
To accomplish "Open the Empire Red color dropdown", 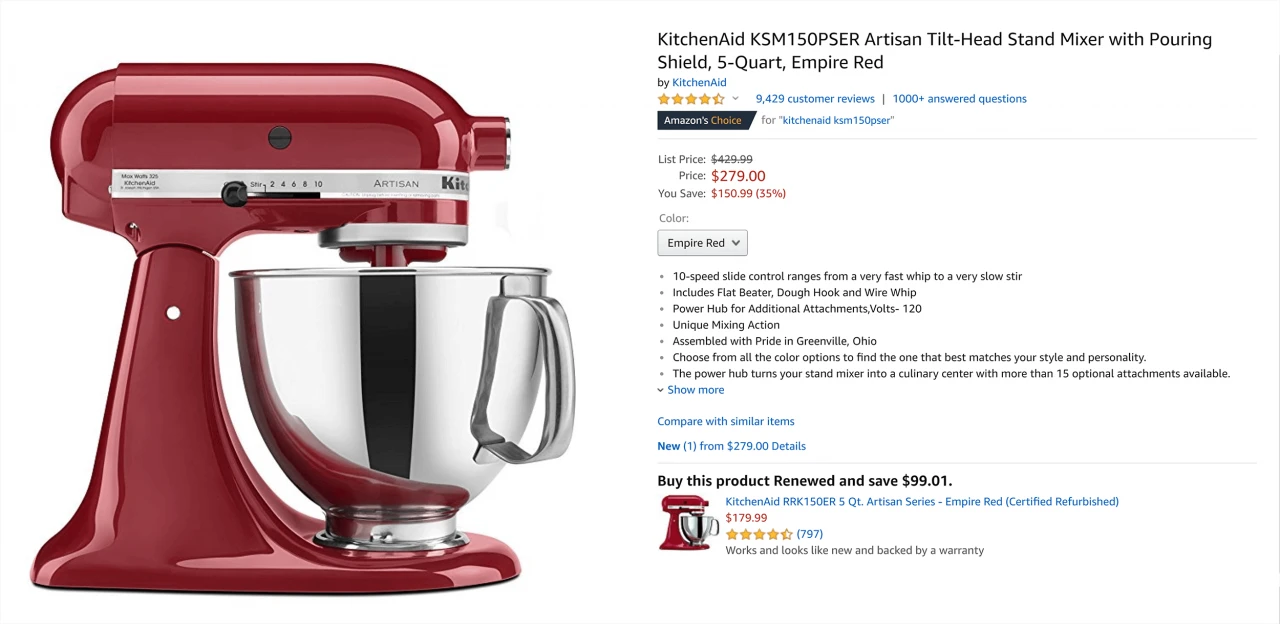I will coord(702,242).
